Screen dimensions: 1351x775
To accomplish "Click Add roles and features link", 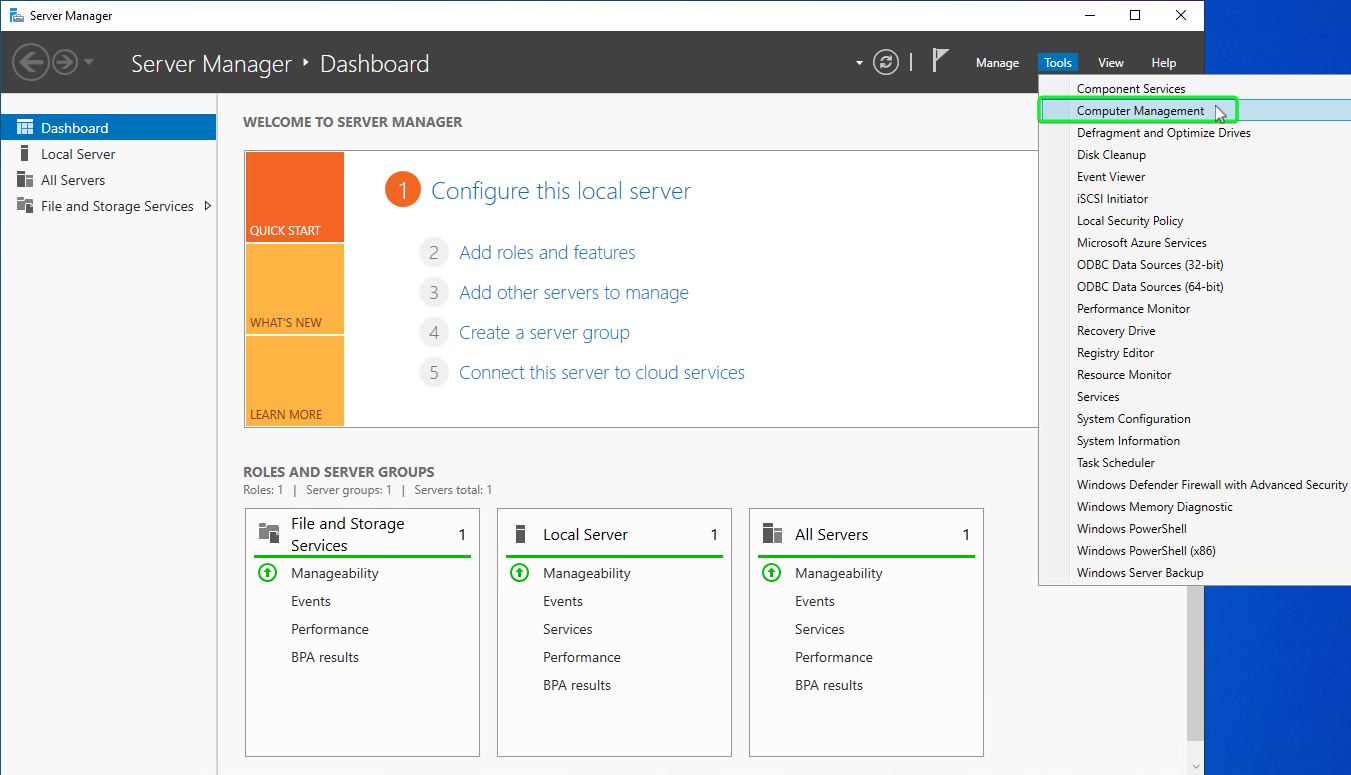I will 547,253.
